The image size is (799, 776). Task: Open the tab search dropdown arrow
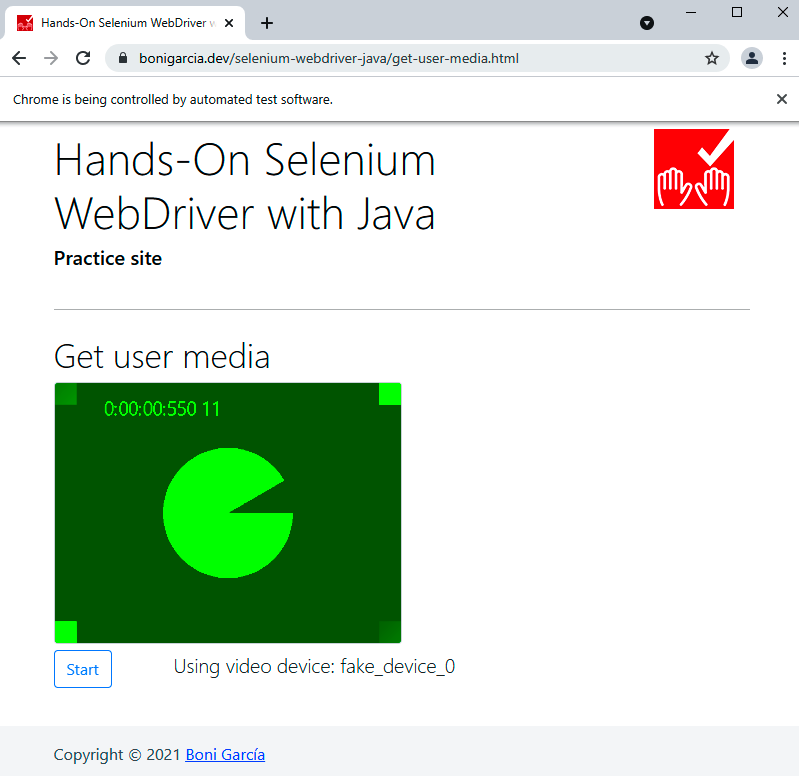tap(647, 23)
